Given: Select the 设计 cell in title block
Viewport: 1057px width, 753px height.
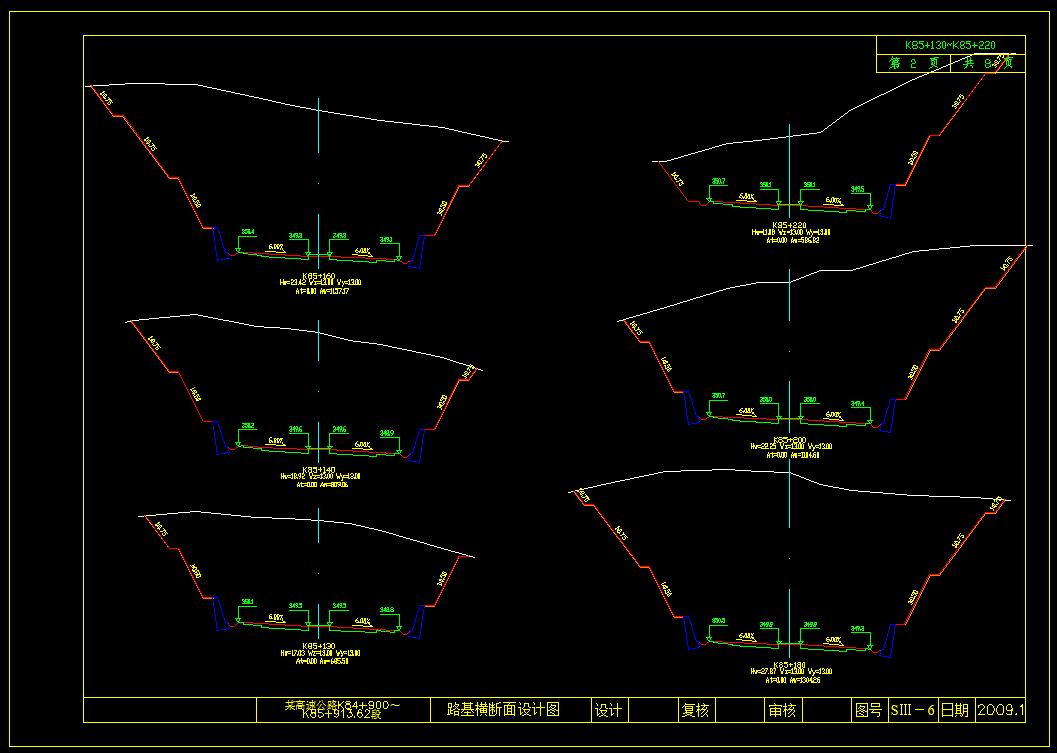Looking at the screenshot, I should pyautogui.click(x=608, y=710).
